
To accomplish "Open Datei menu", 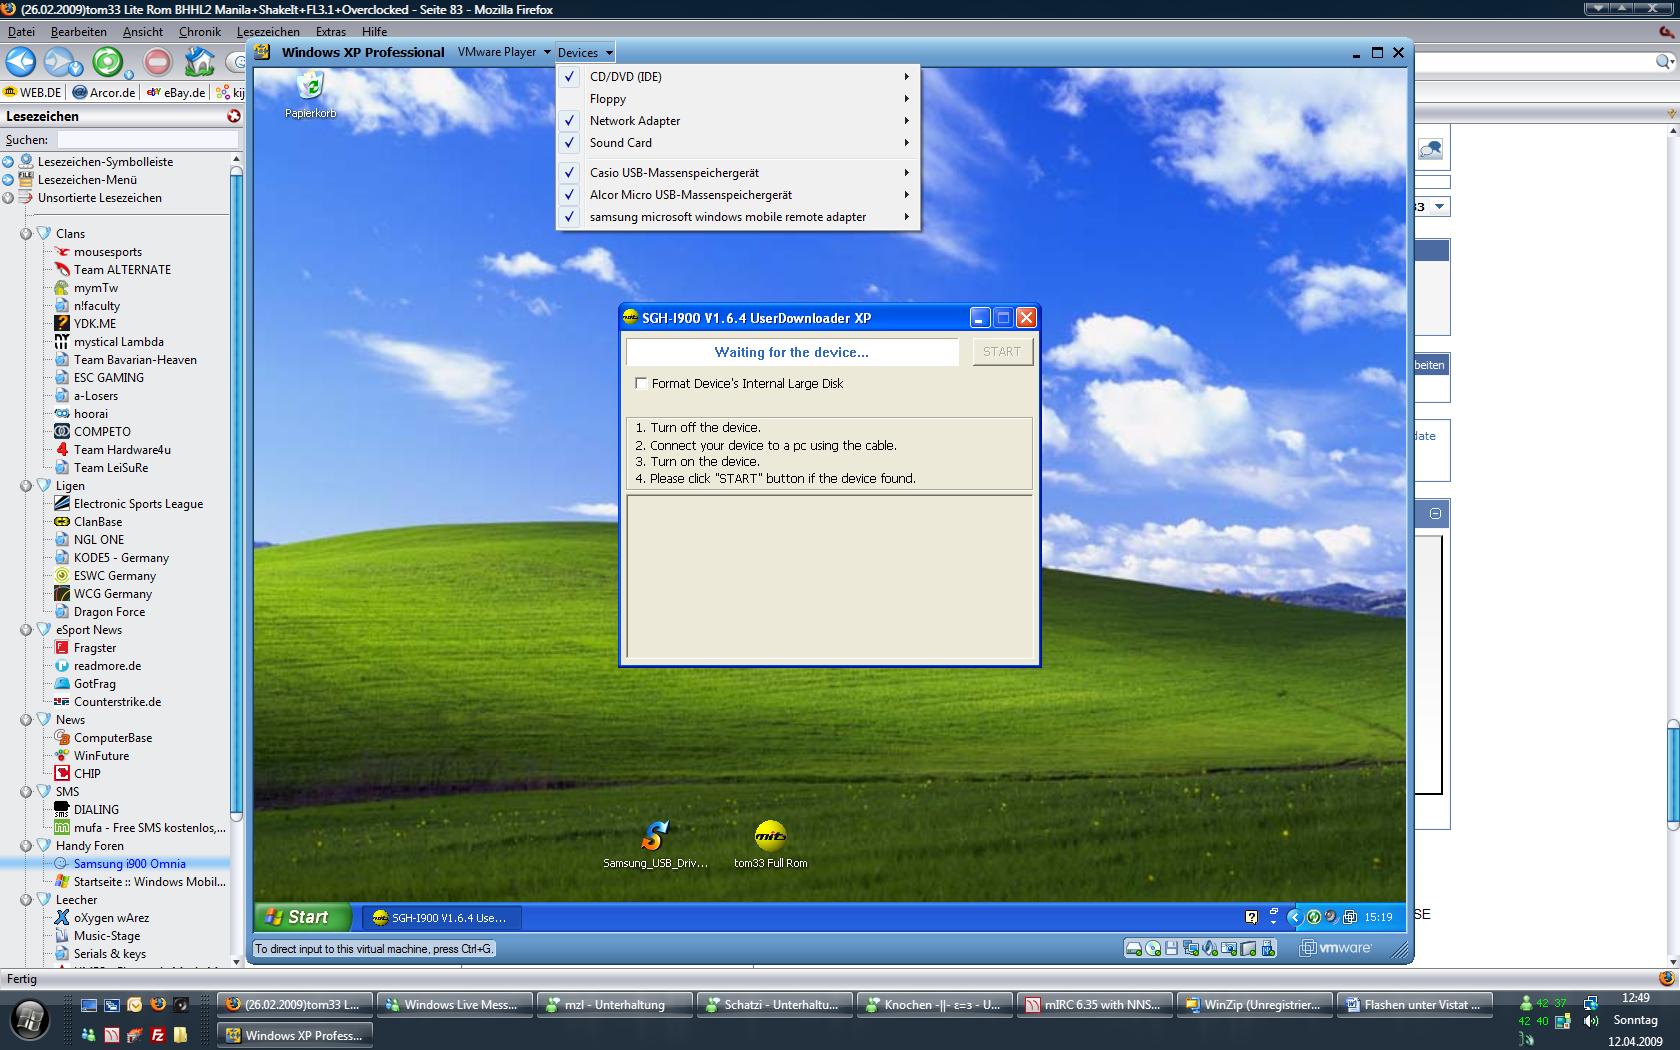I will [x=21, y=32].
